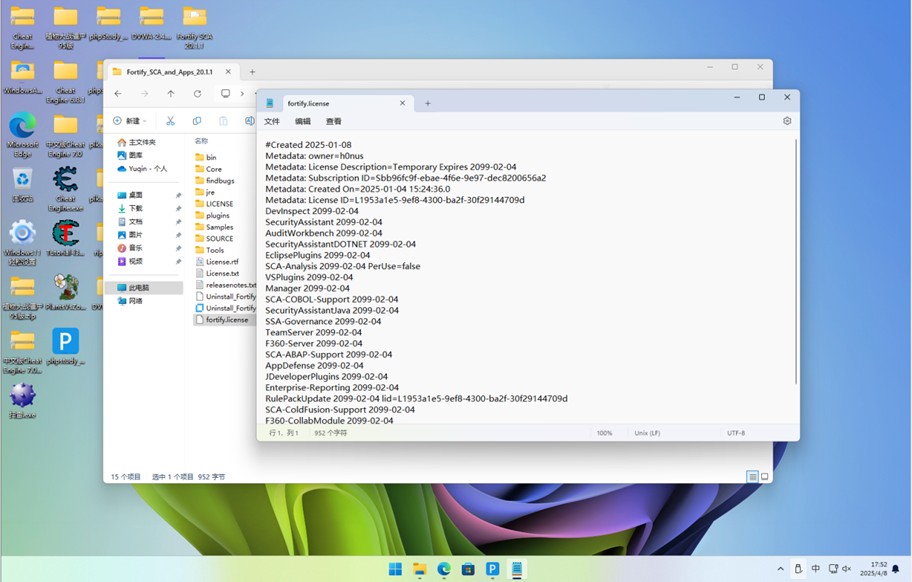Add a new File Explorer tab
This screenshot has height=582, width=912.
[x=252, y=72]
